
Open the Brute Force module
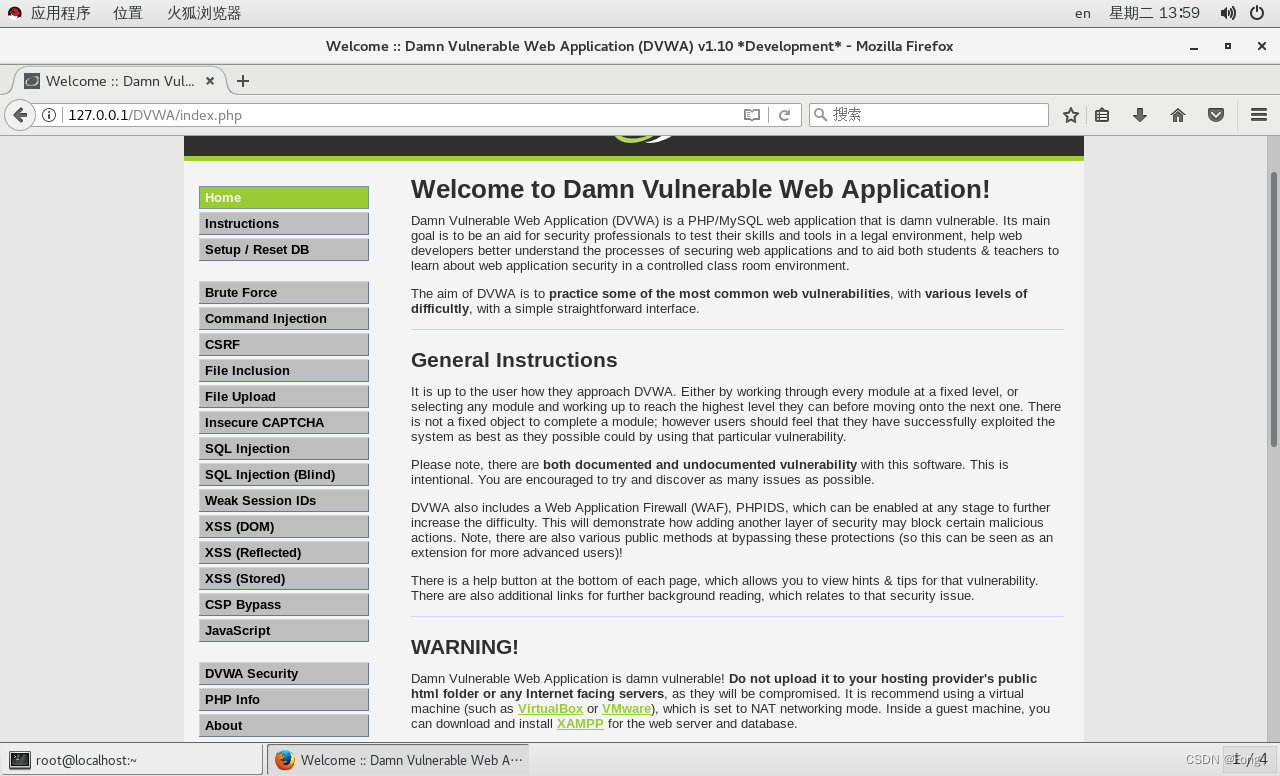click(284, 293)
